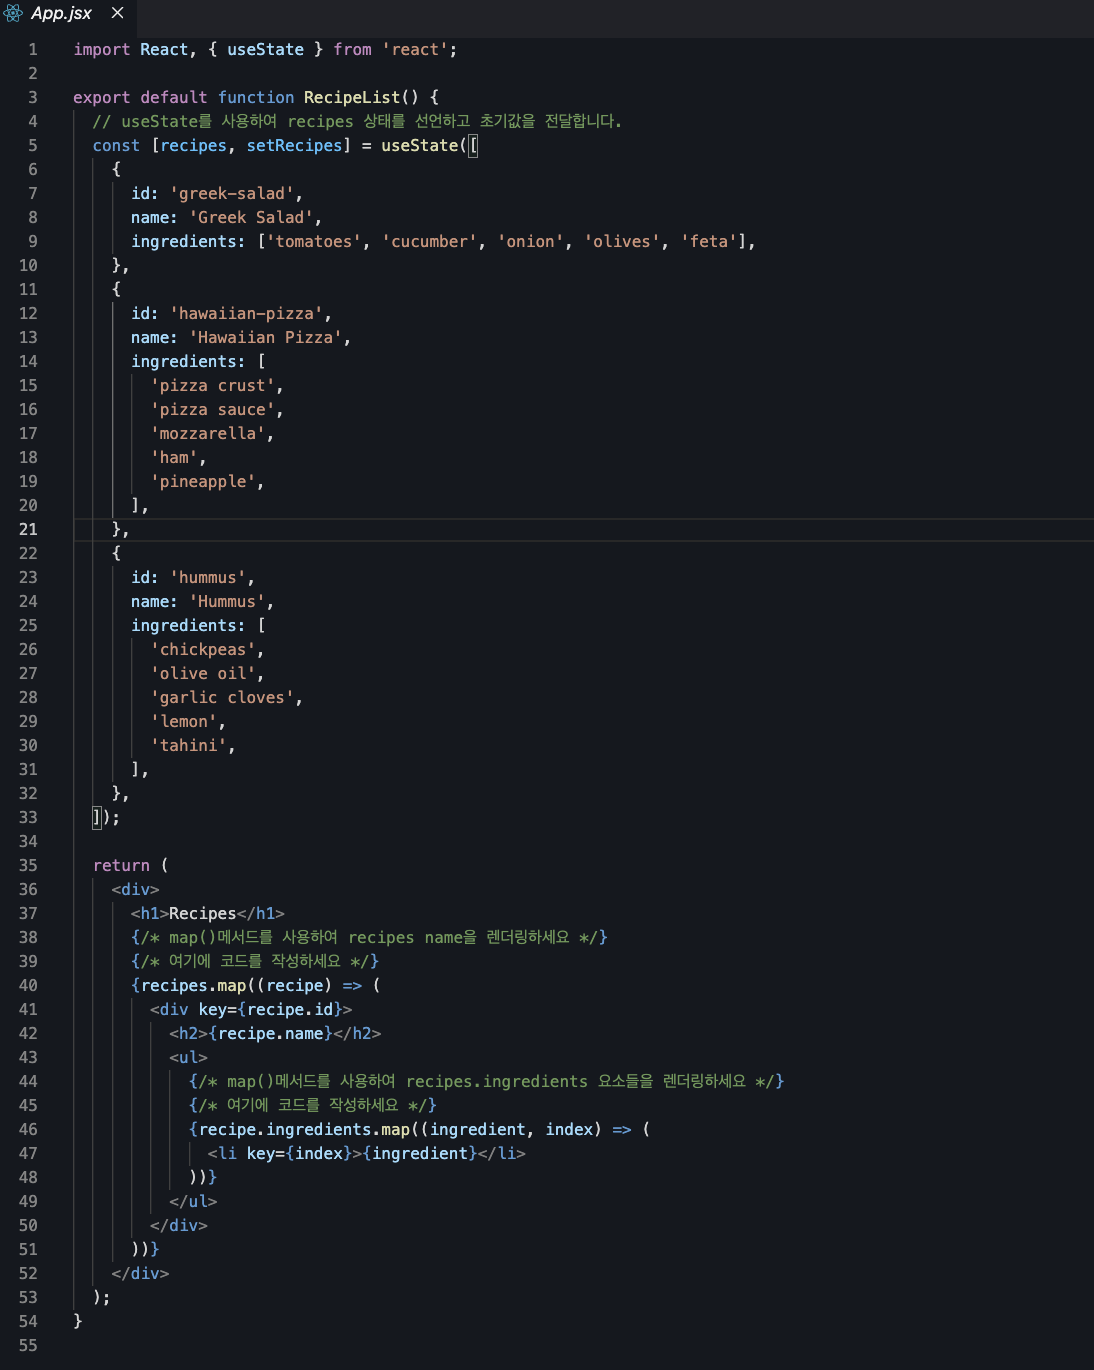Viewport: 1094px width, 1370px height.
Task: Click the React file icon in the tab
Action: (x=13, y=13)
